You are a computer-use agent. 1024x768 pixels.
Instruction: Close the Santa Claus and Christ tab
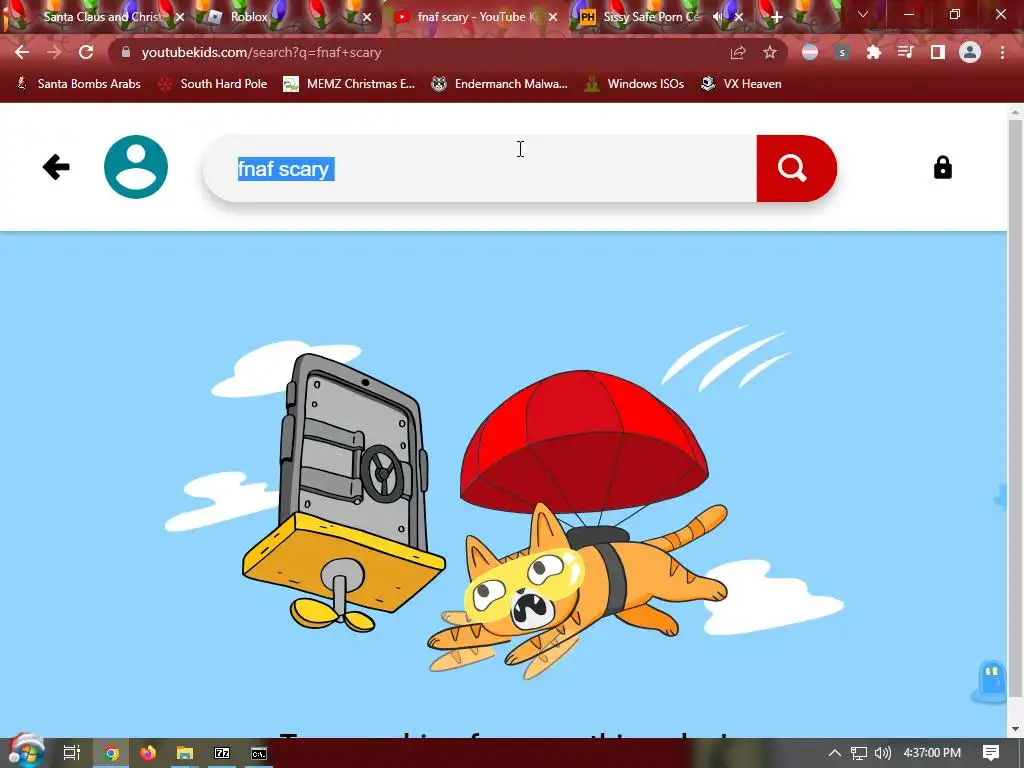tap(180, 18)
